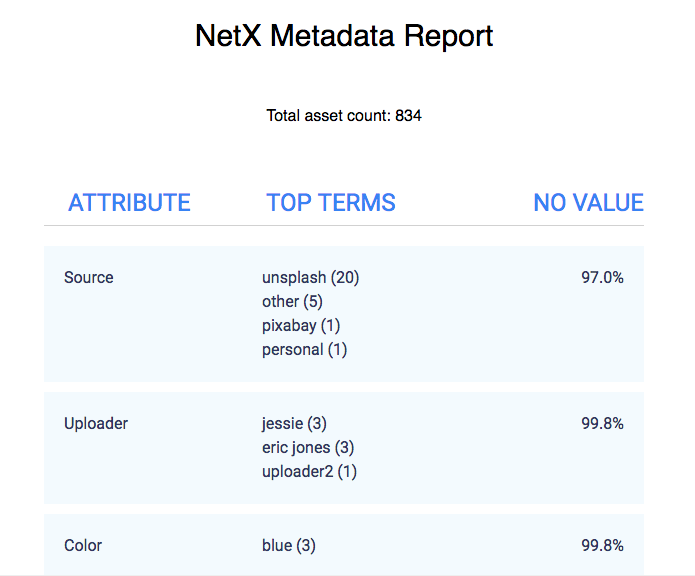
Task: Click the Uploader 99.8% no-value figure
Action: (602, 424)
